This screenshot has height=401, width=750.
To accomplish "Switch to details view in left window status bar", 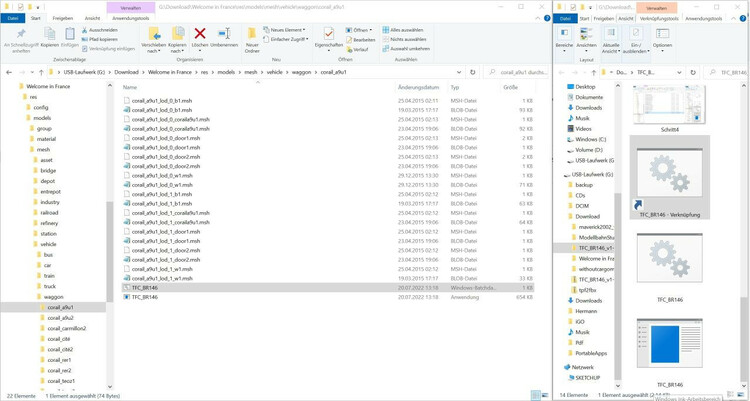I will (x=536, y=396).
